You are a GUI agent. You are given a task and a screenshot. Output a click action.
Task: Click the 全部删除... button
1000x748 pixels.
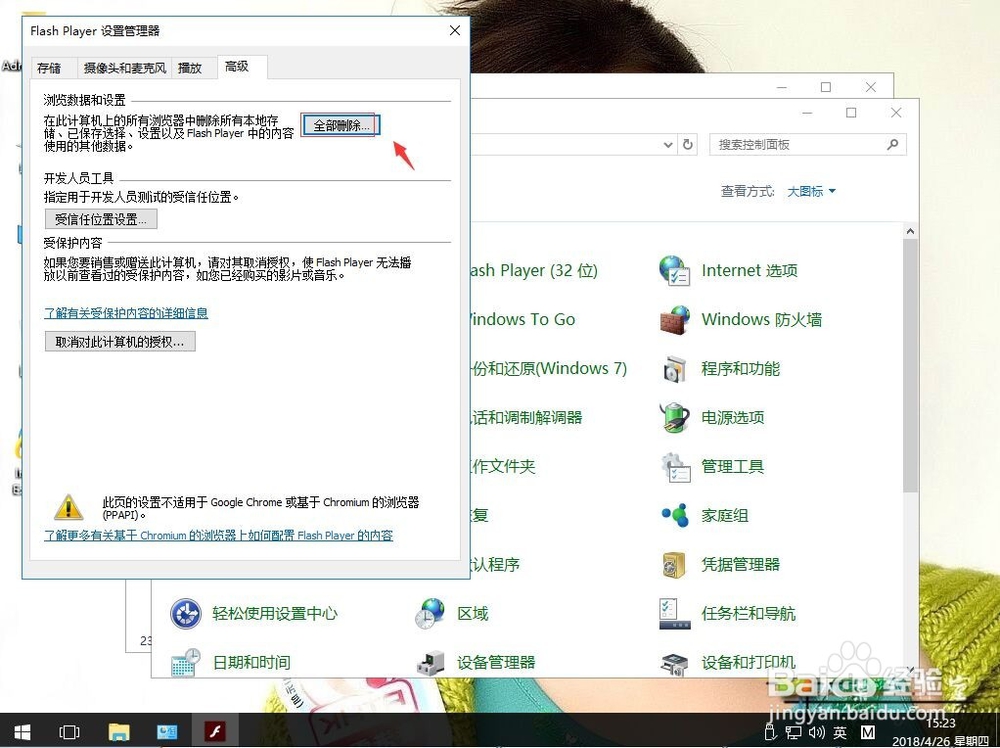coord(341,125)
